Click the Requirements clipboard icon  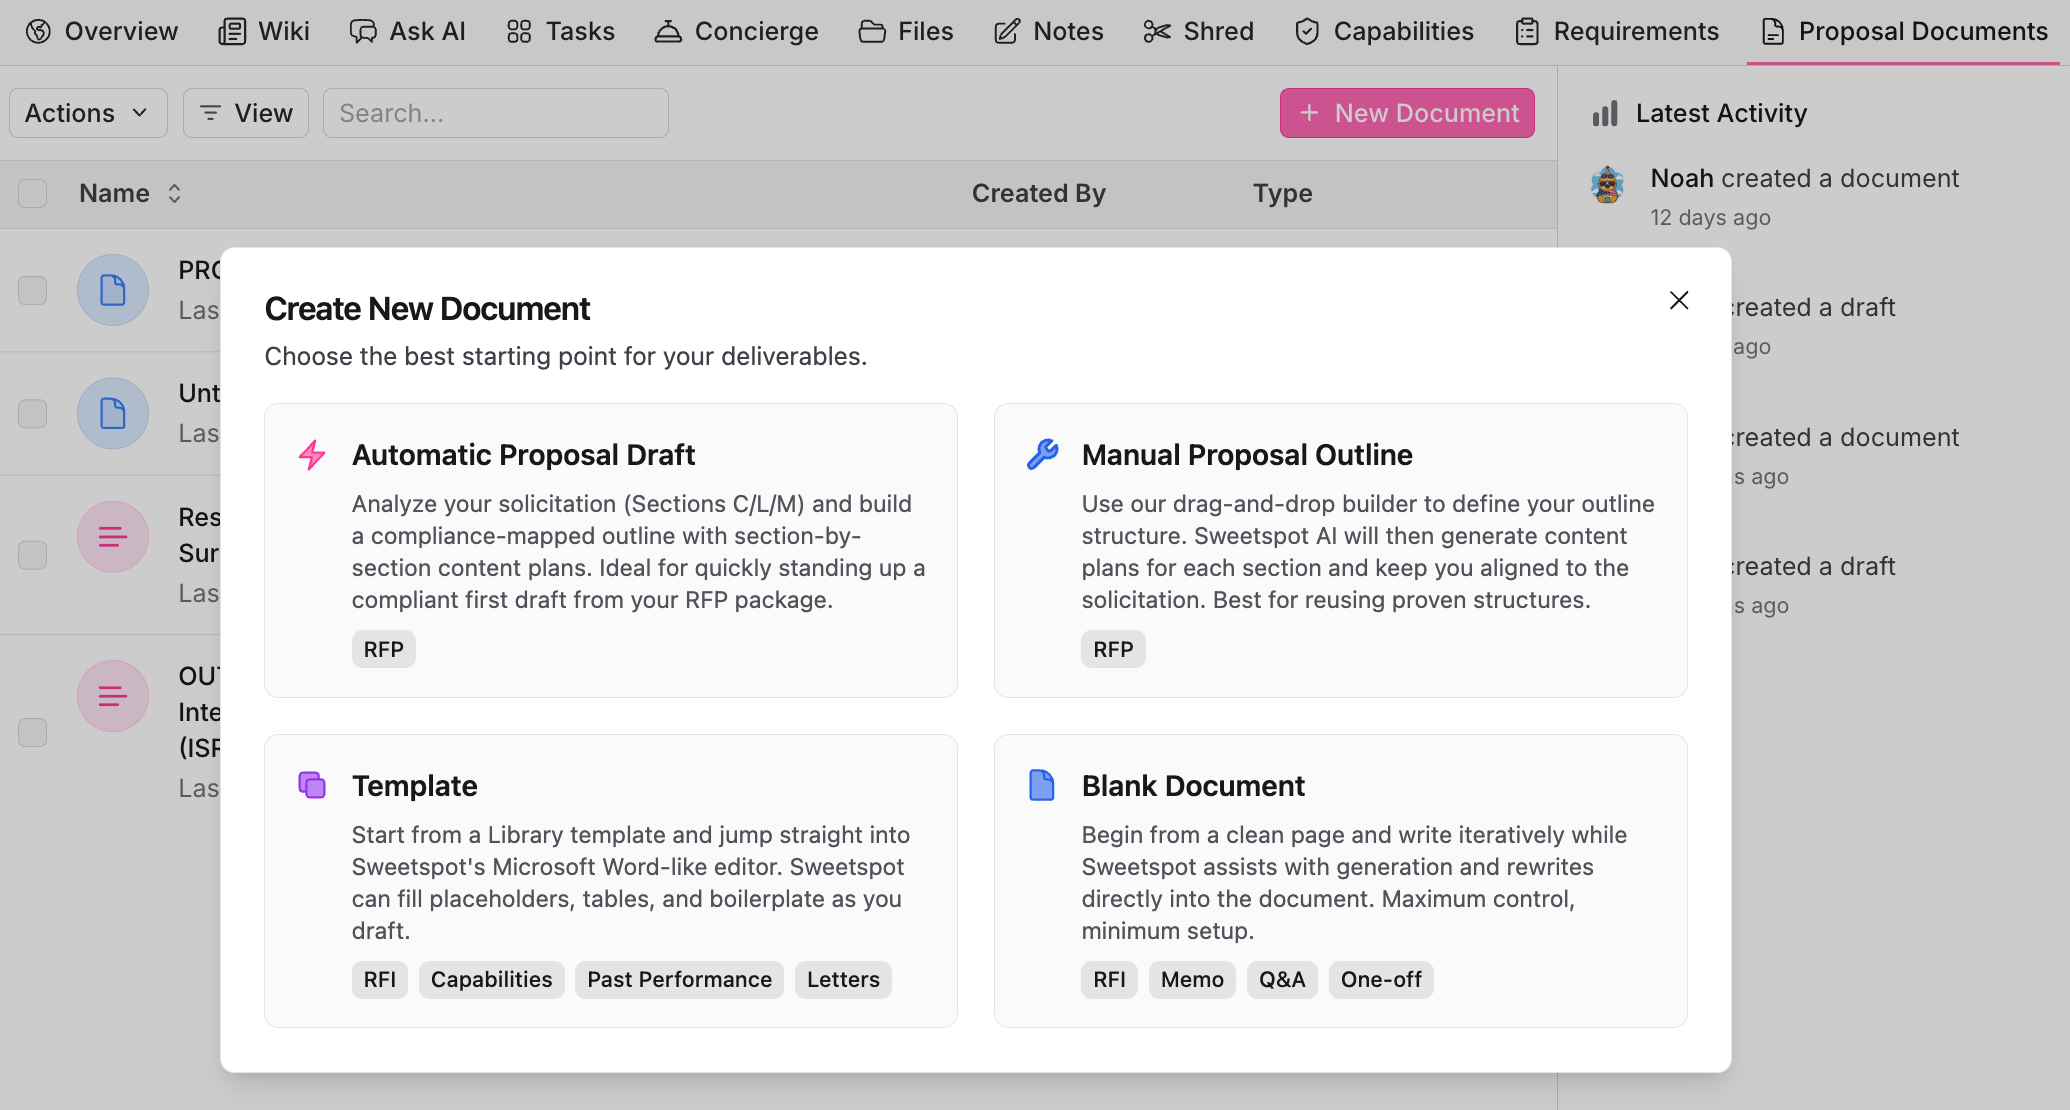(x=1527, y=31)
